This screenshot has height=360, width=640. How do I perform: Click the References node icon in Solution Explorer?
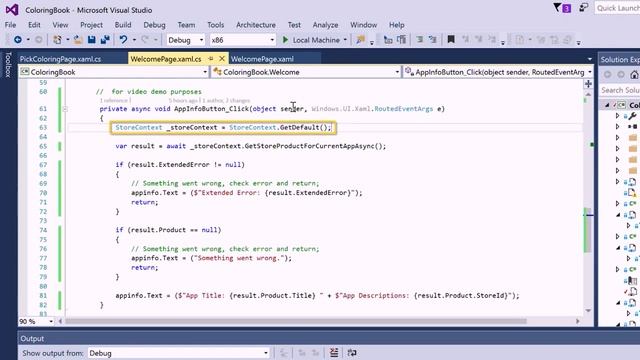(x=633, y=127)
